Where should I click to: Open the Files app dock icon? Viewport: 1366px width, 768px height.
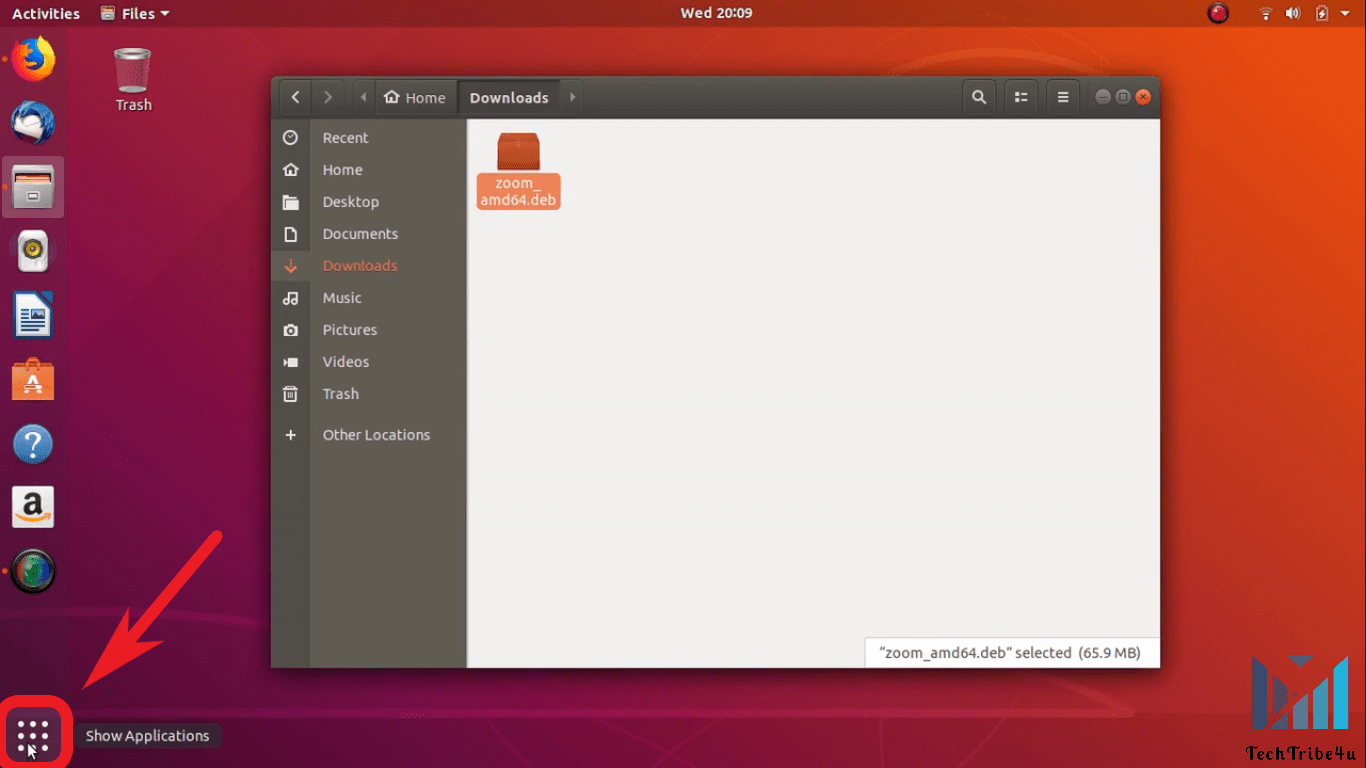tap(33, 187)
